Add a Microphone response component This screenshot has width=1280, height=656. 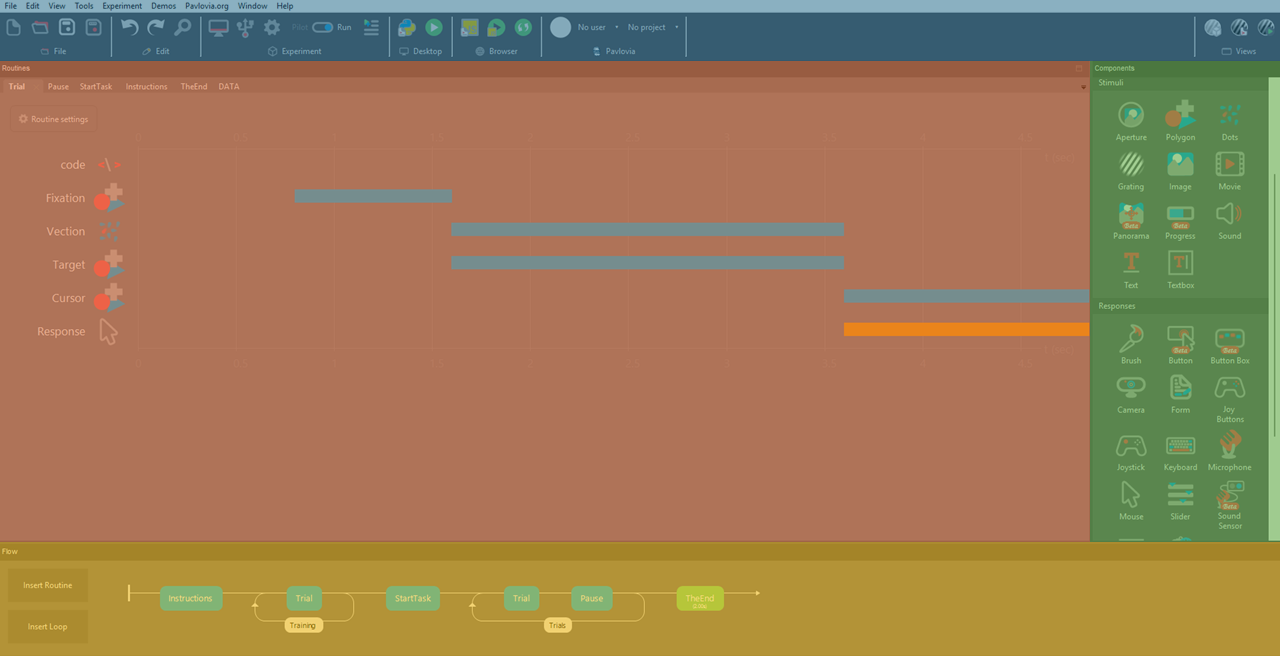1230,451
